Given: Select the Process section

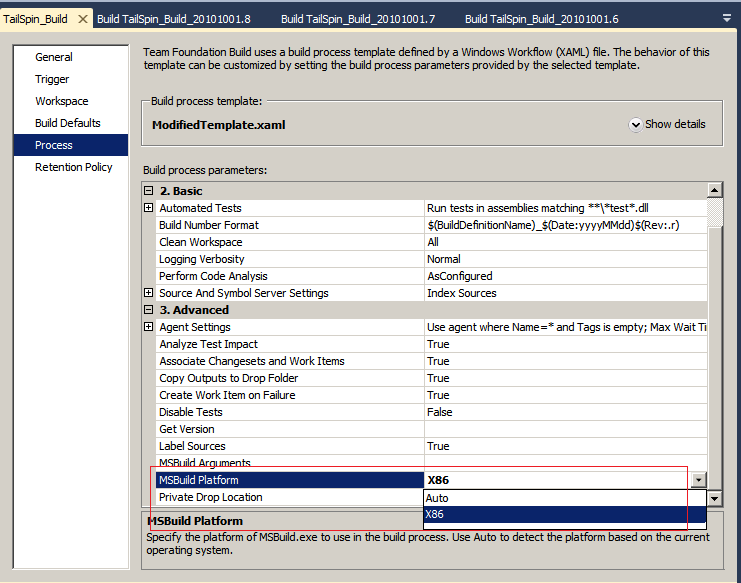Looking at the screenshot, I should 71,145.
